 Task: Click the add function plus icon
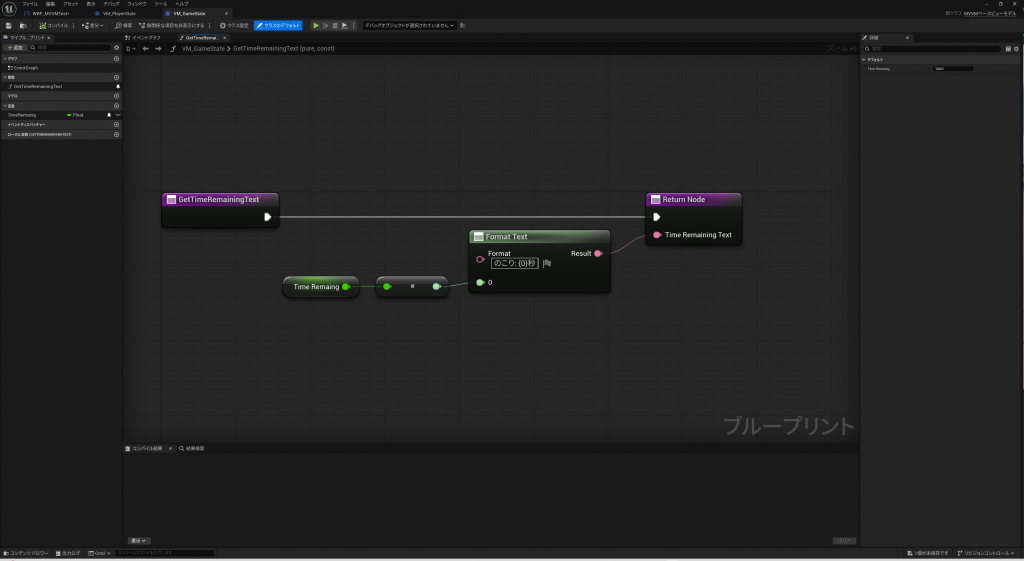pyautogui.click(x=116, y=77)
